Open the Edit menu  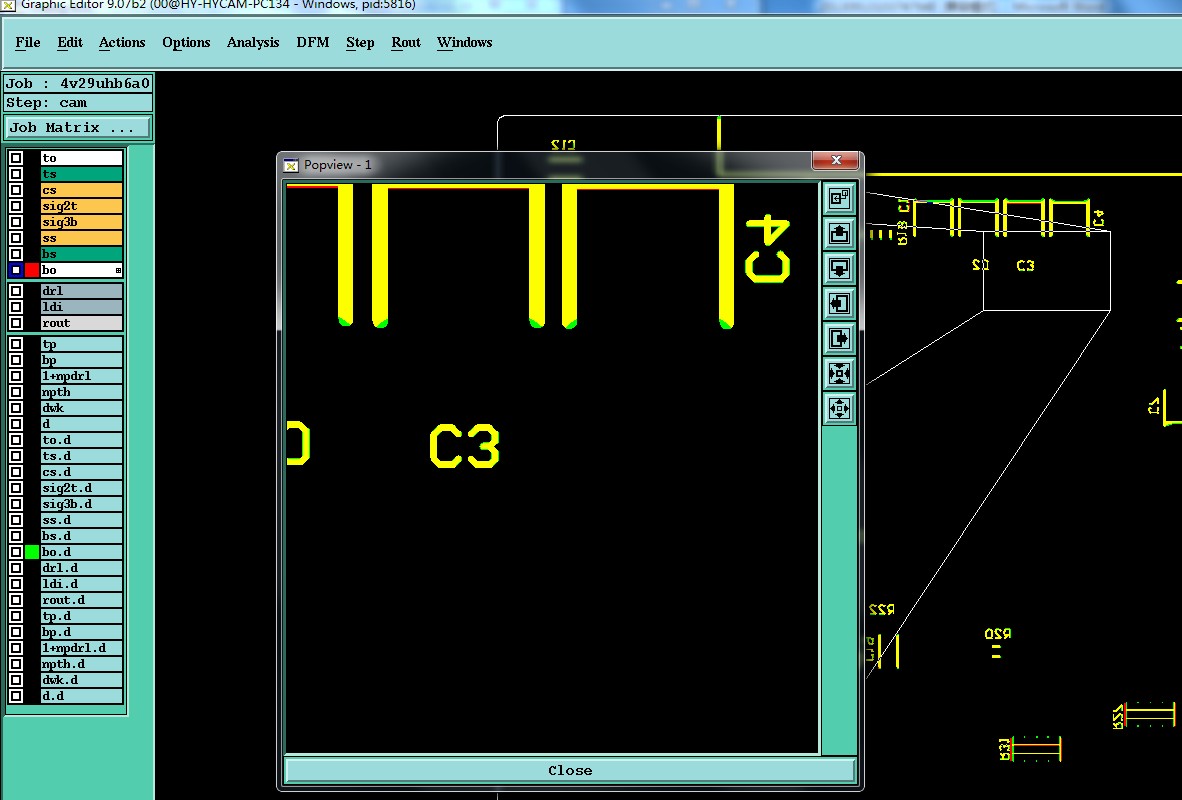(x=70, y=42)
